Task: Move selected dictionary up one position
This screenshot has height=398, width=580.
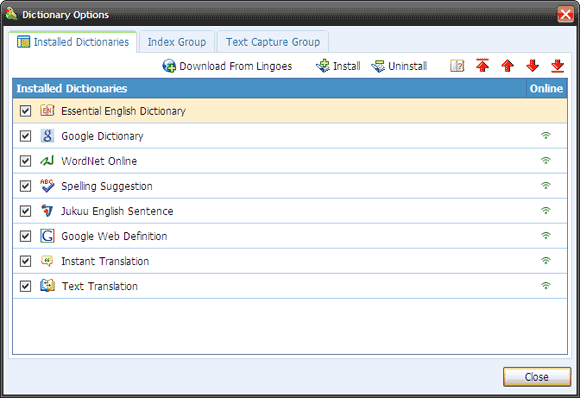Action: pos(508,66)
